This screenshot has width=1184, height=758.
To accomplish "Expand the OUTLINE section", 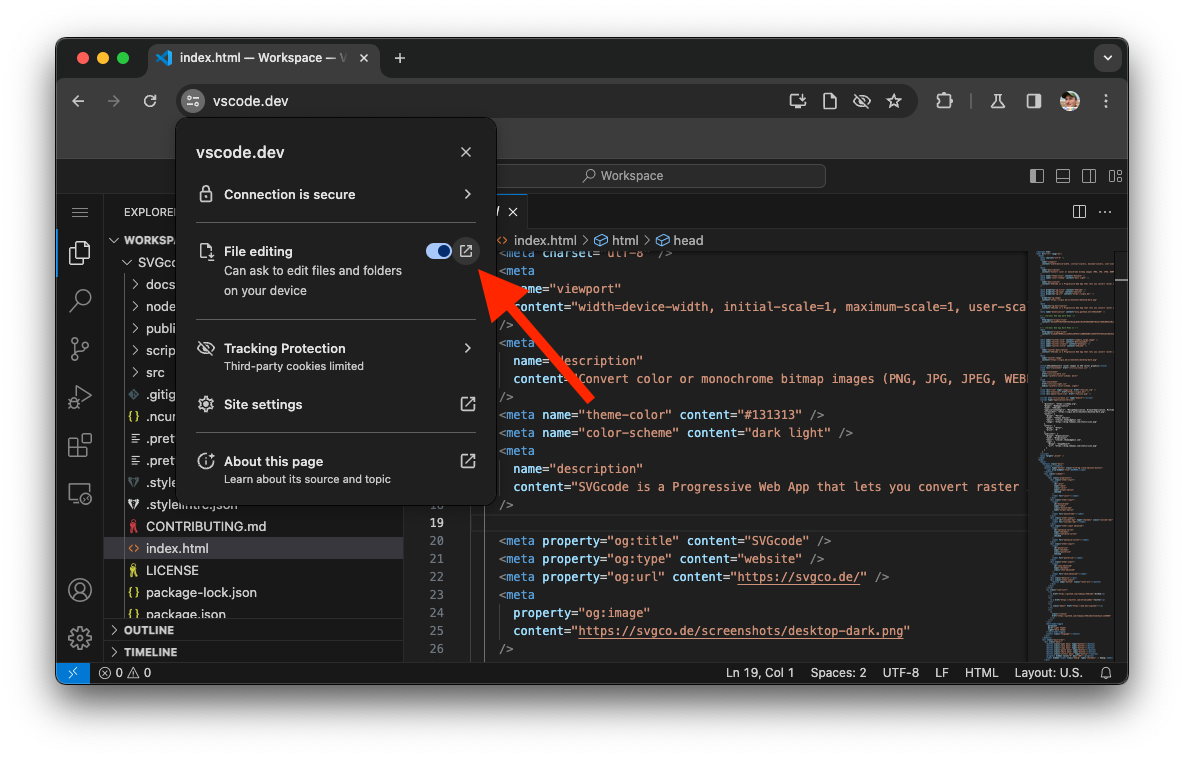I will pyautogui.click(x=147, y=630).
